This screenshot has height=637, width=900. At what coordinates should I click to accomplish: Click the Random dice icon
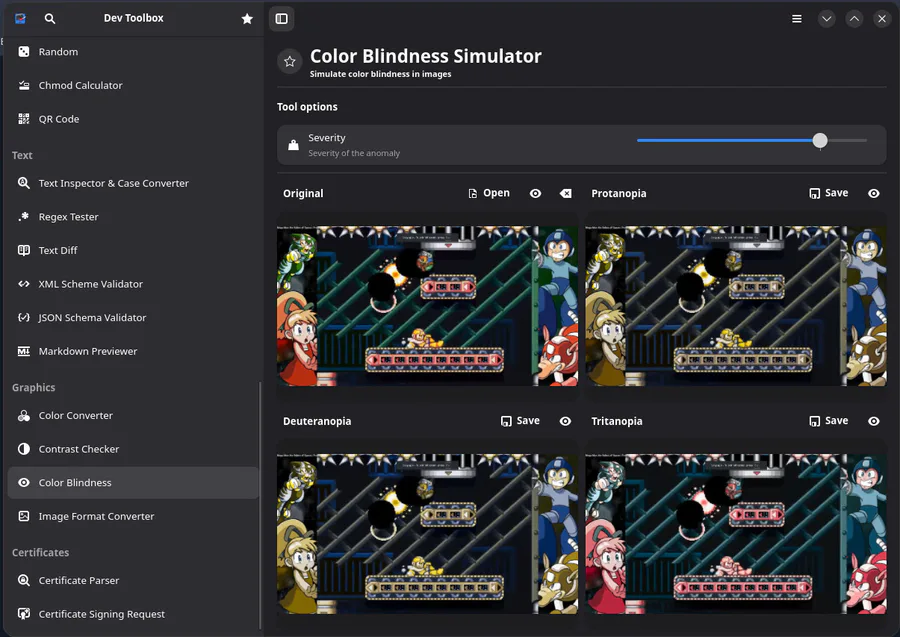(x=24, y=52)
